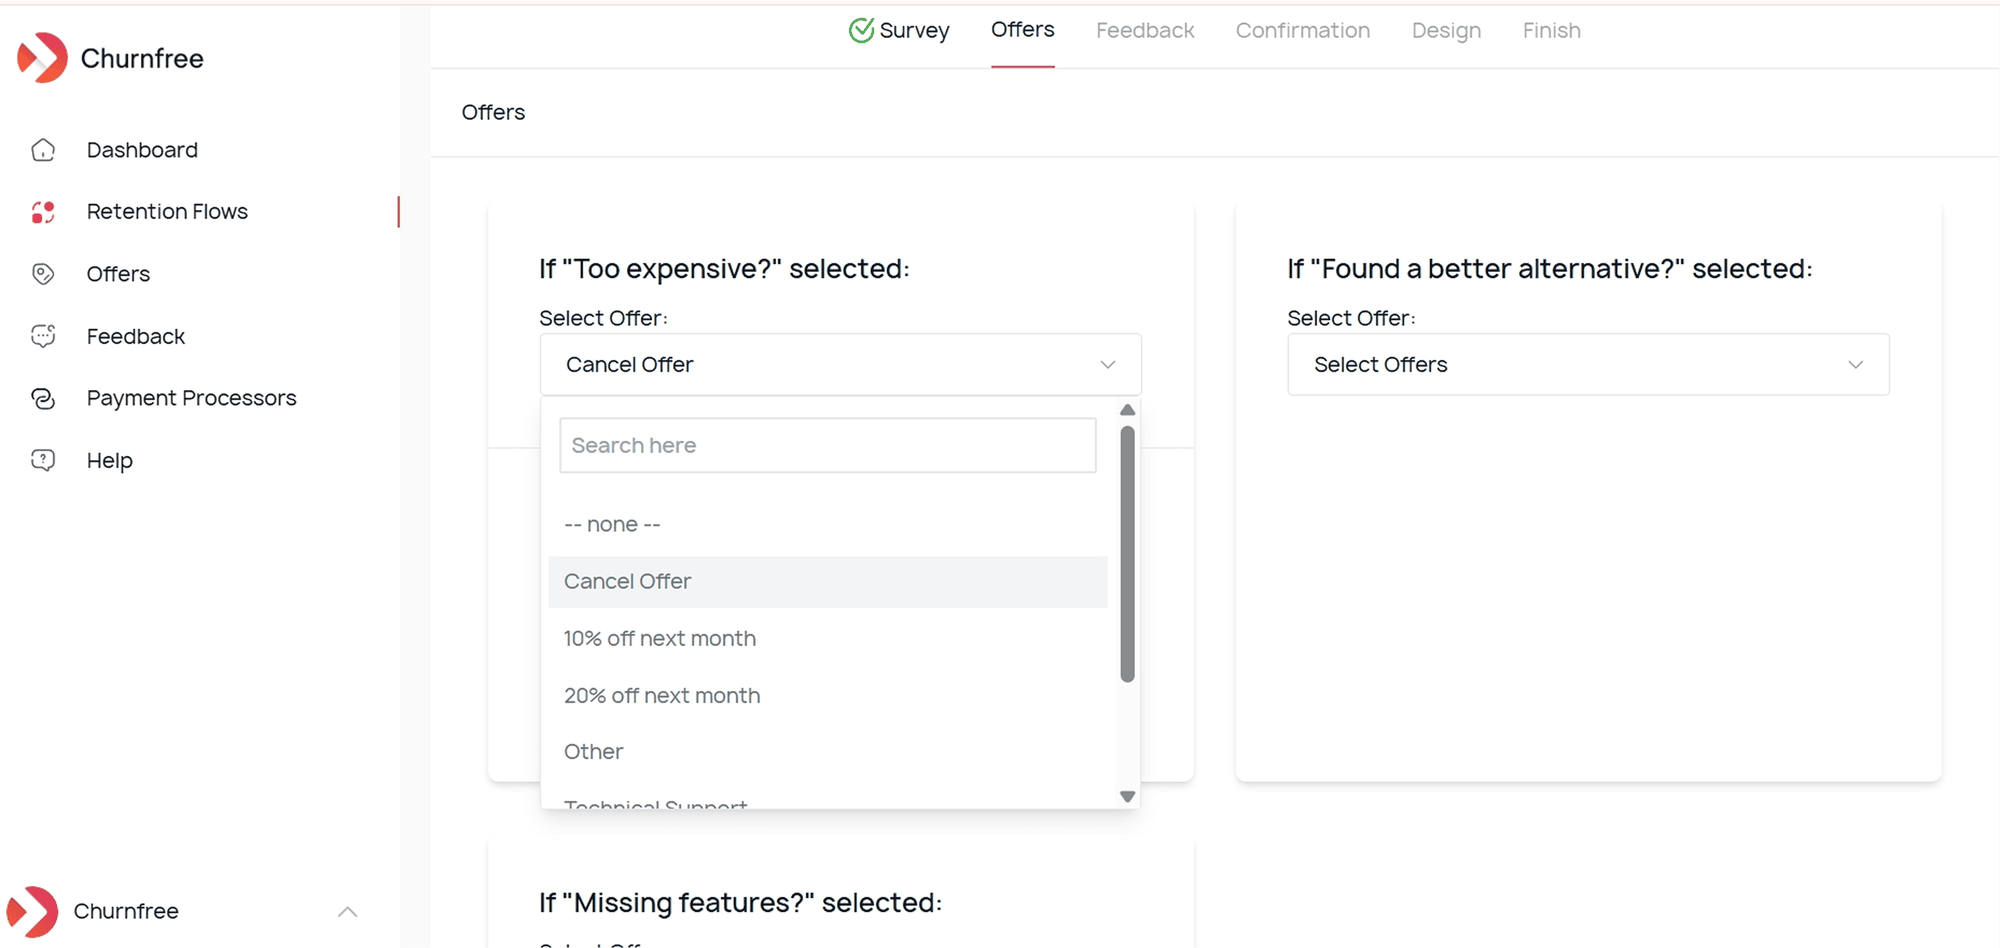Click the scroll down arrow in dropdown
Screen dimensions: 2000x948
[x=1127, y=797]
